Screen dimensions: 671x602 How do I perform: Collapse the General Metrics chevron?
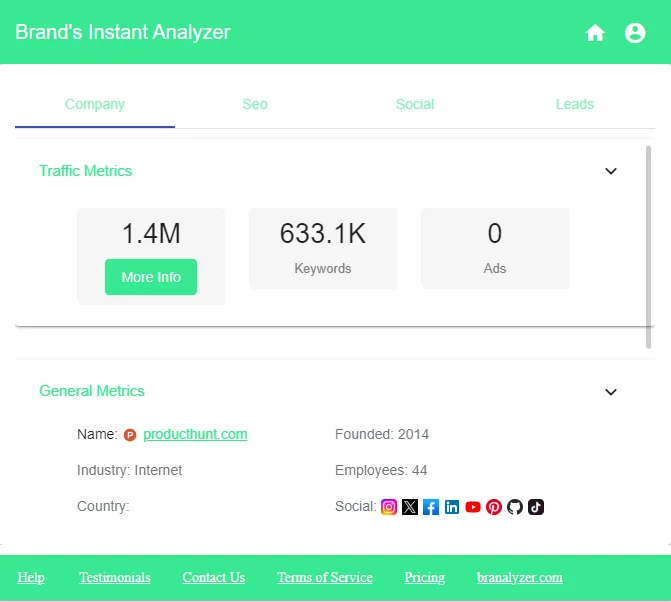point(611,391)
